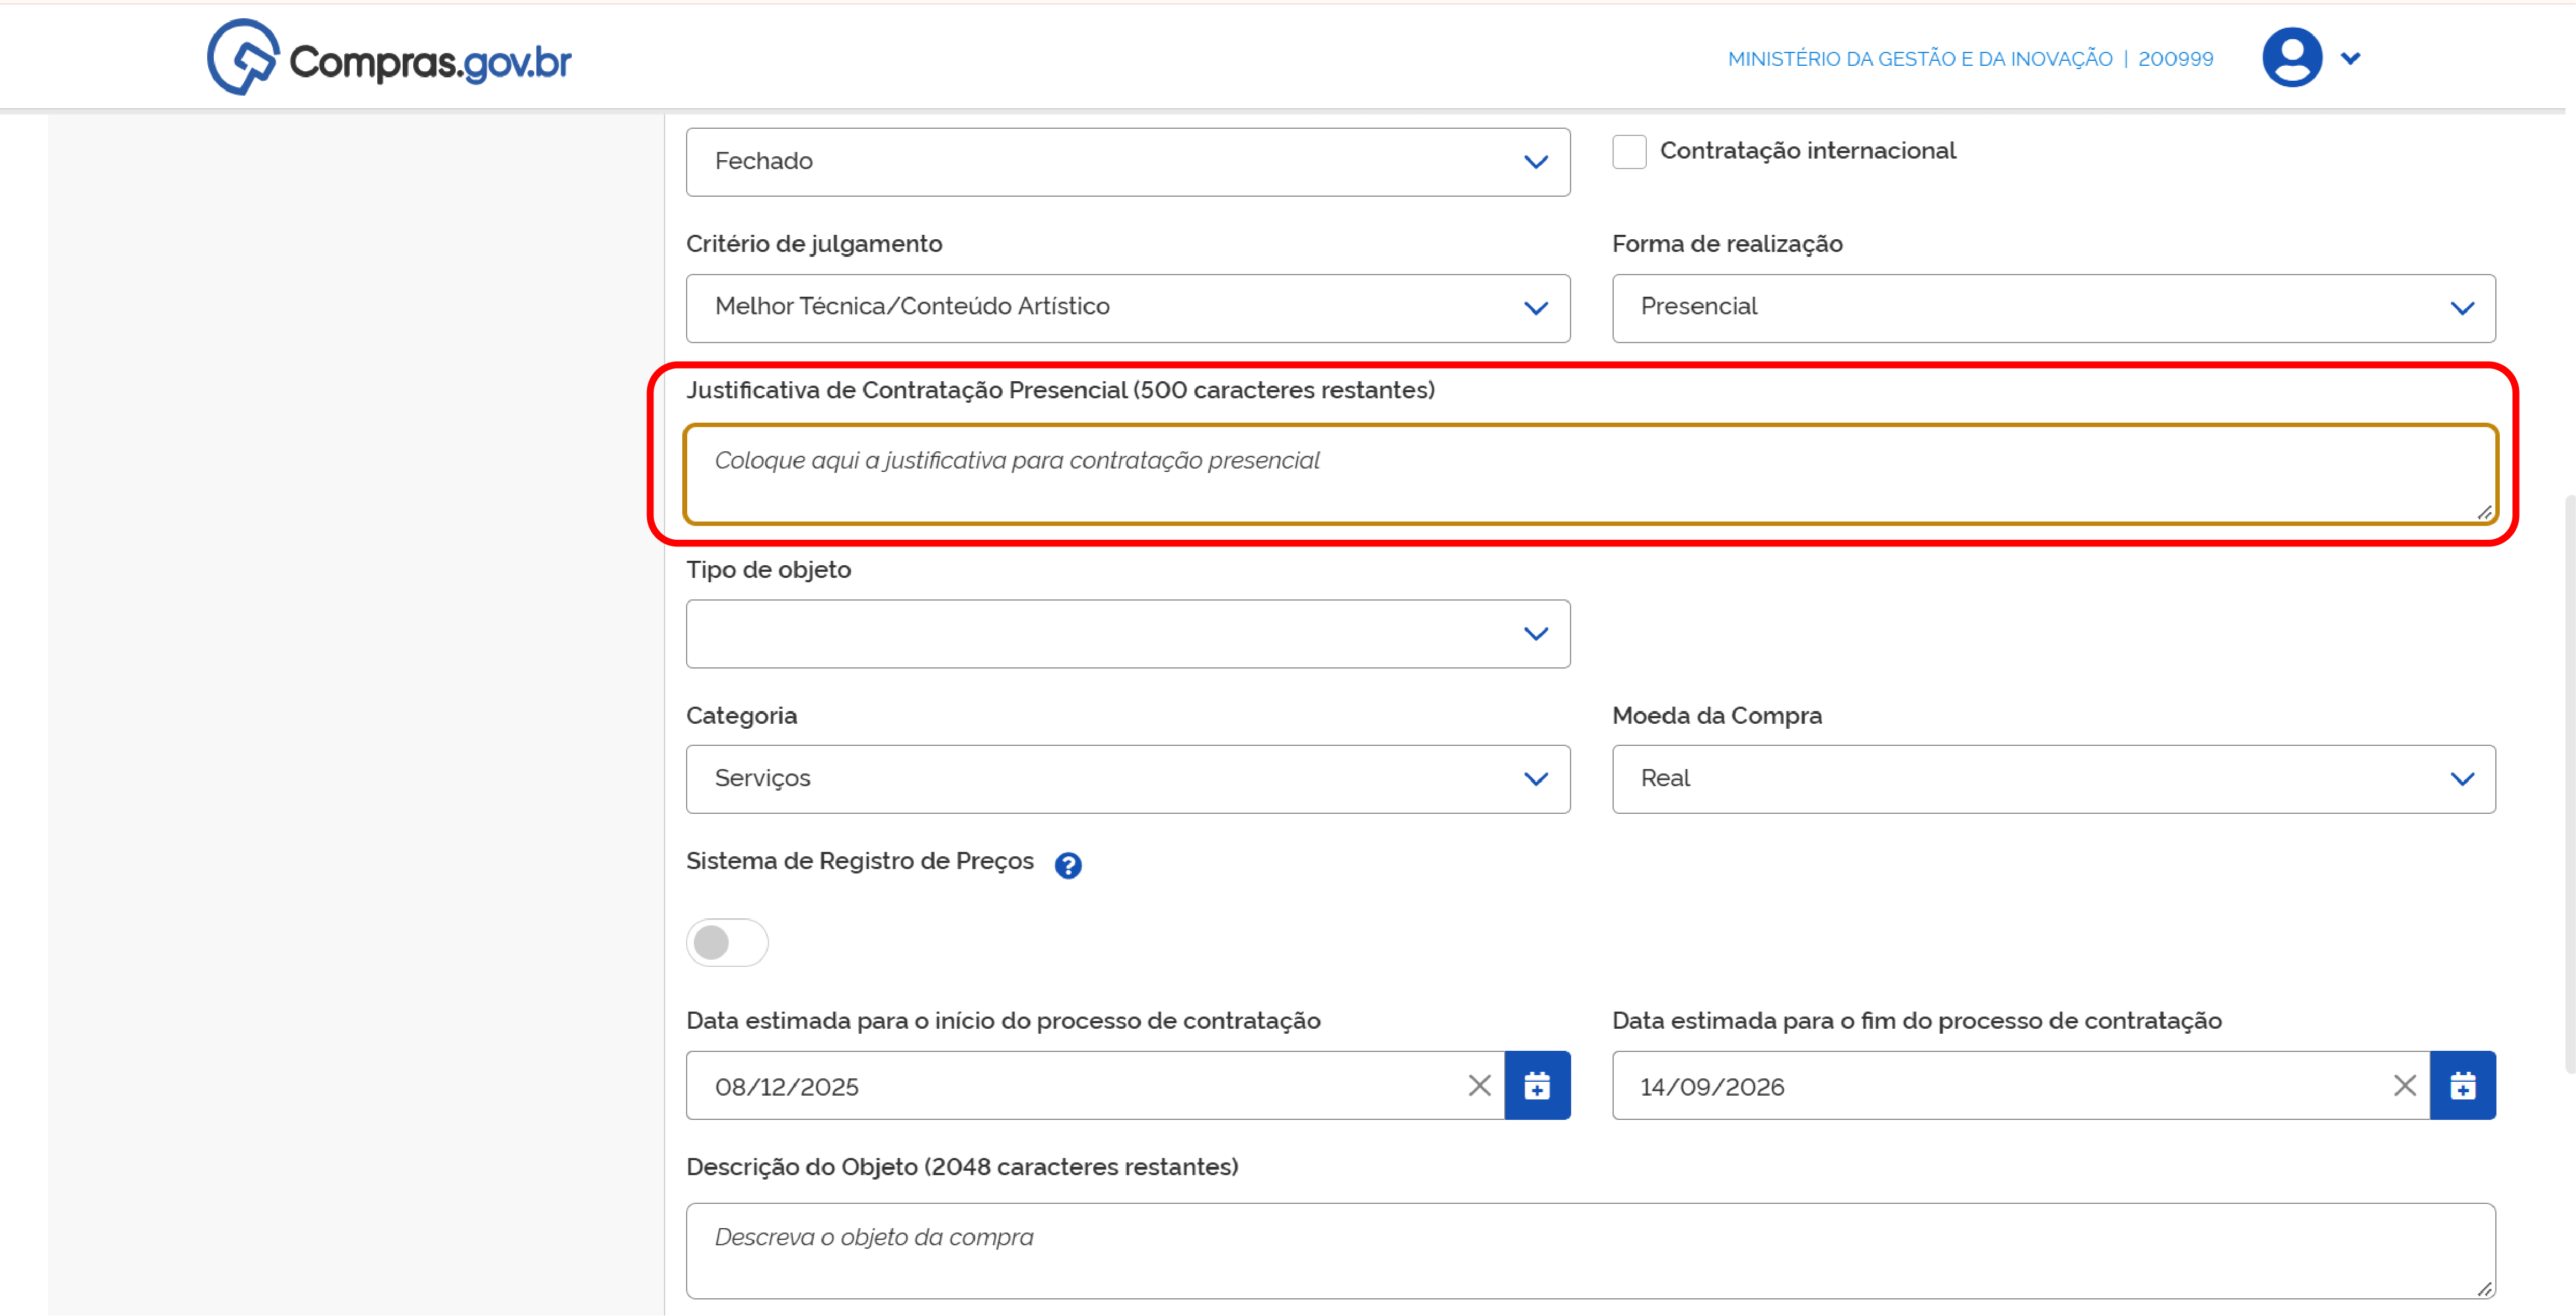This screenshot has height=1316, width=2576.
Task: Open calendar for process start date
Action: click(x=1537, y=1085)
